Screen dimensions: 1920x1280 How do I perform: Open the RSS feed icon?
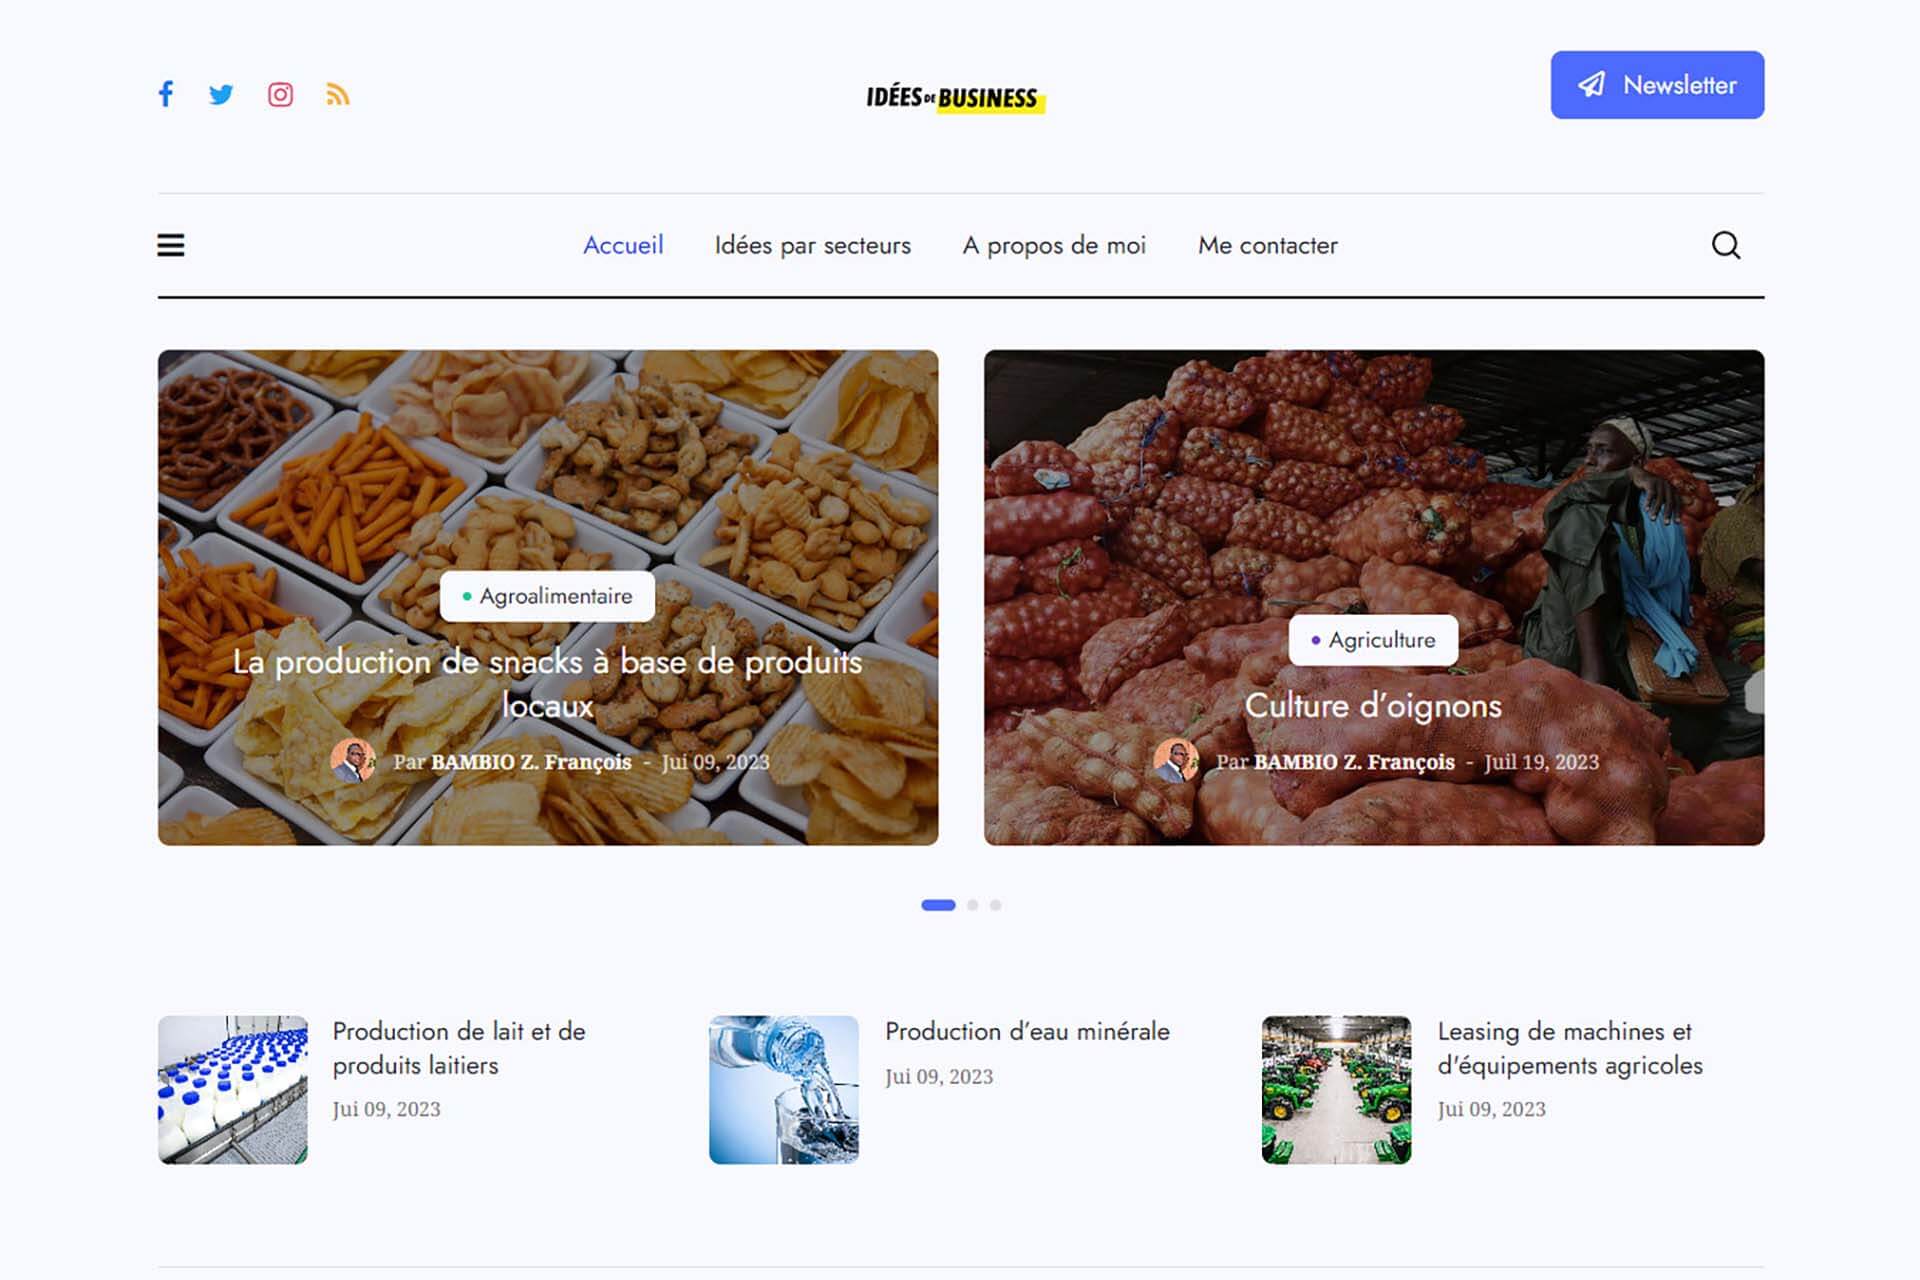(337, 95)
